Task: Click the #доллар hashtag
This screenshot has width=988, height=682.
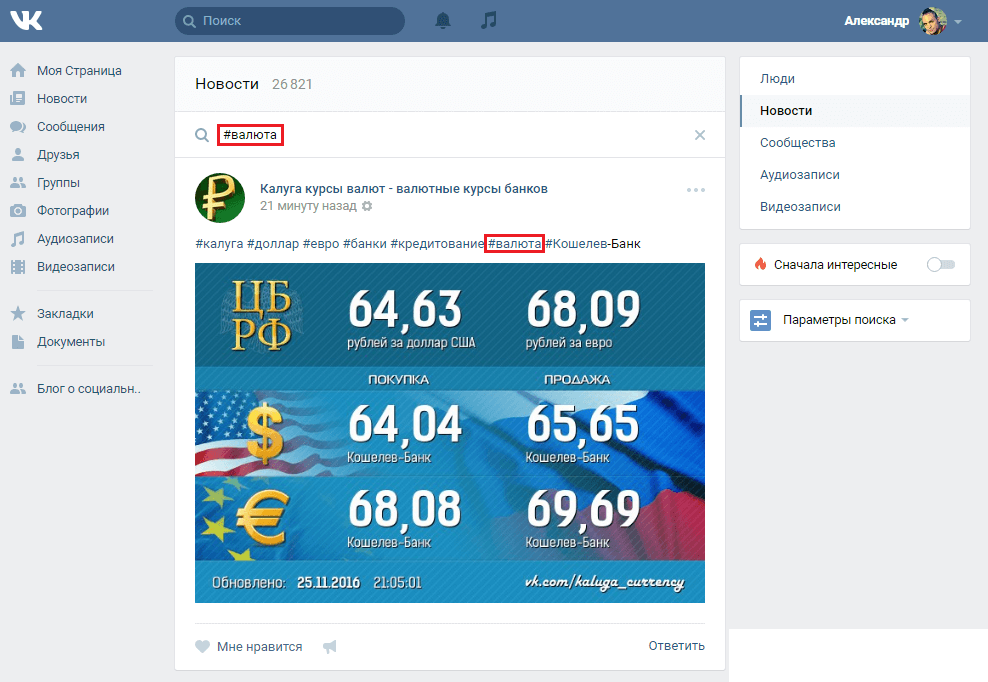Action: [273, 244]
